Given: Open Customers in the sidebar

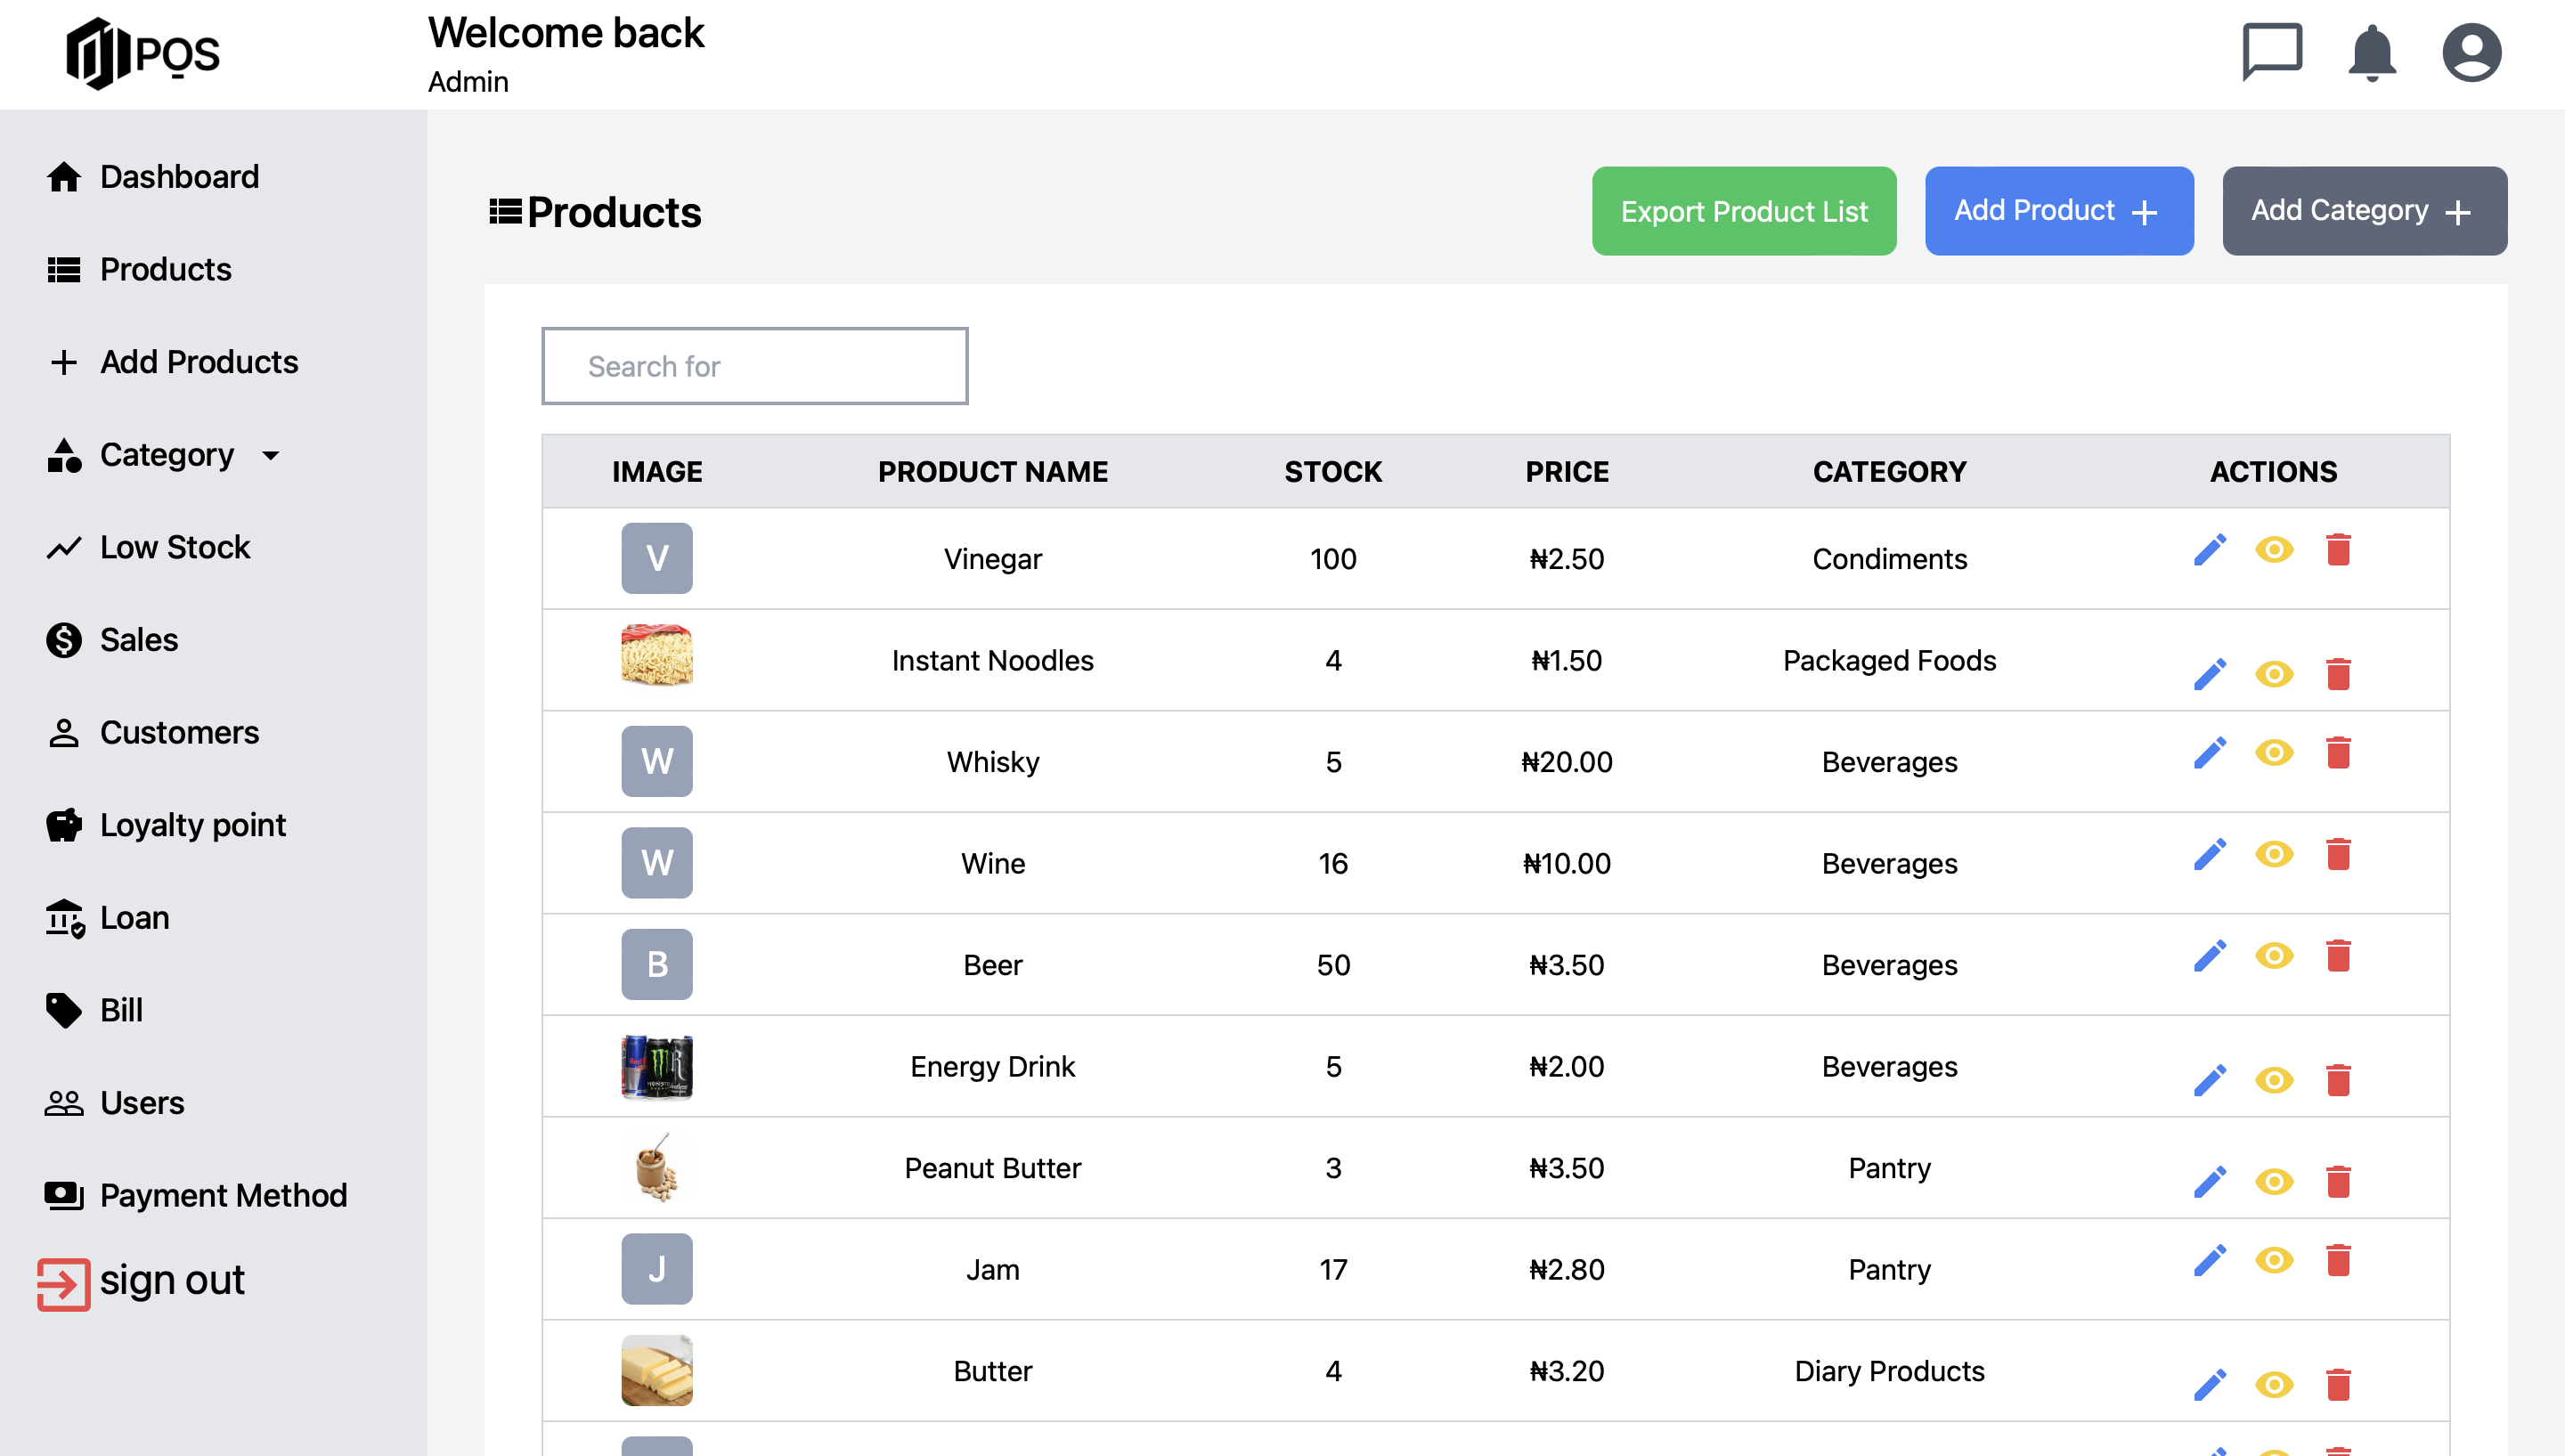Looking at the screenshot, I should click(152, 733).
